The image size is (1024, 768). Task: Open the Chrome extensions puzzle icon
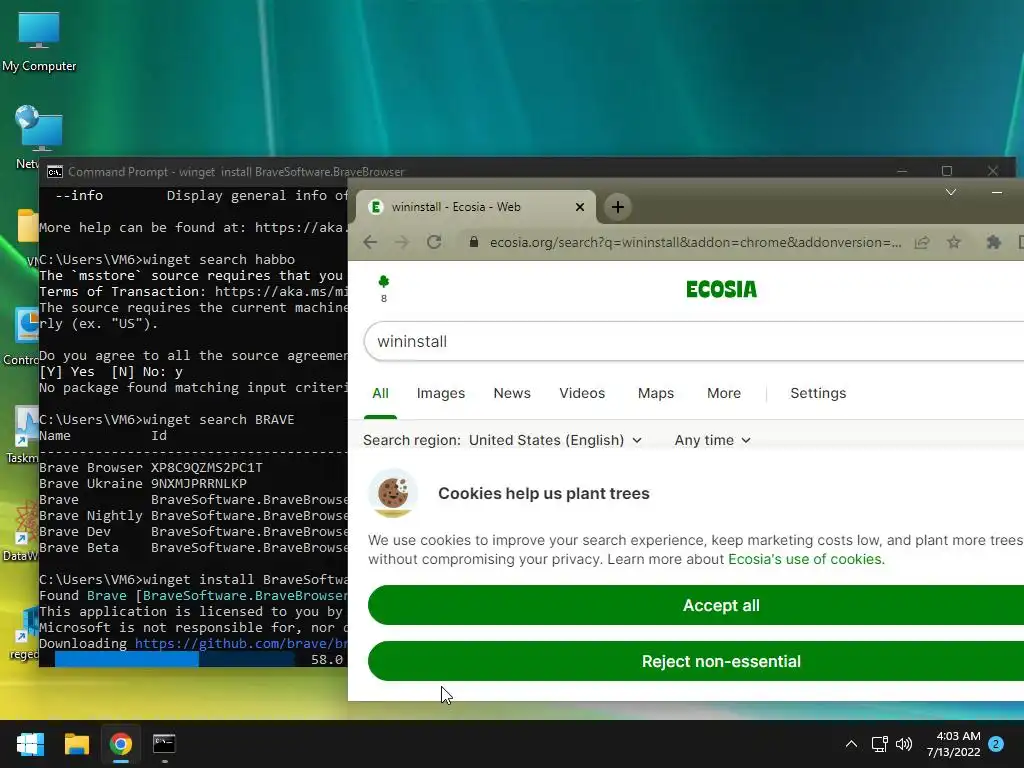(993, 242)
